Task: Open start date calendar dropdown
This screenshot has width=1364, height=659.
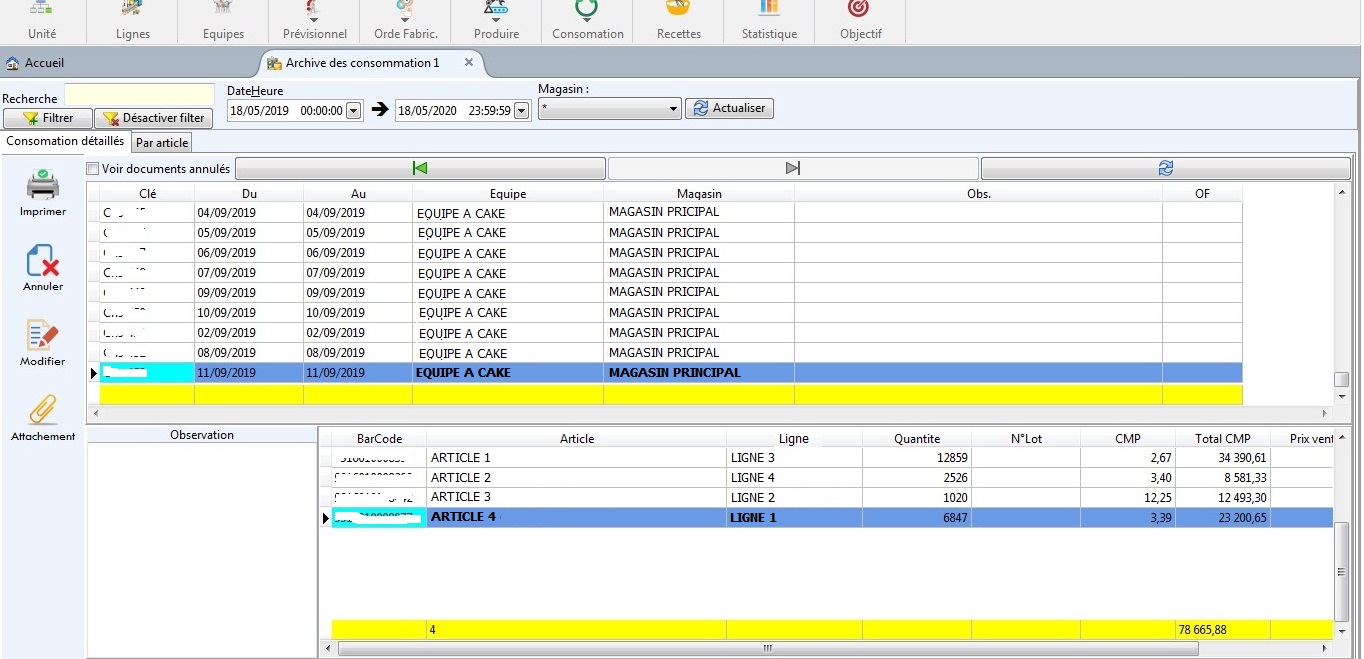Action: click(353, 111)
